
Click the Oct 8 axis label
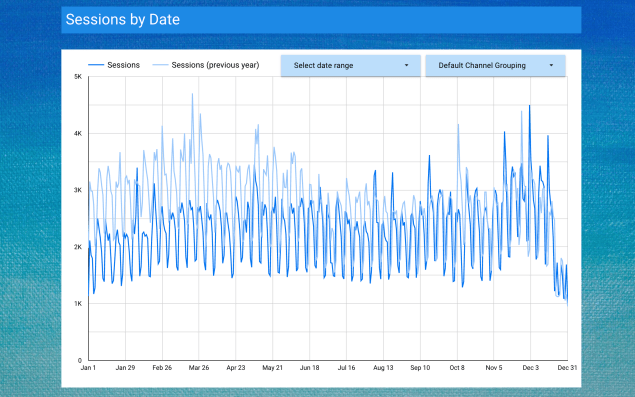tap(457, 368)
